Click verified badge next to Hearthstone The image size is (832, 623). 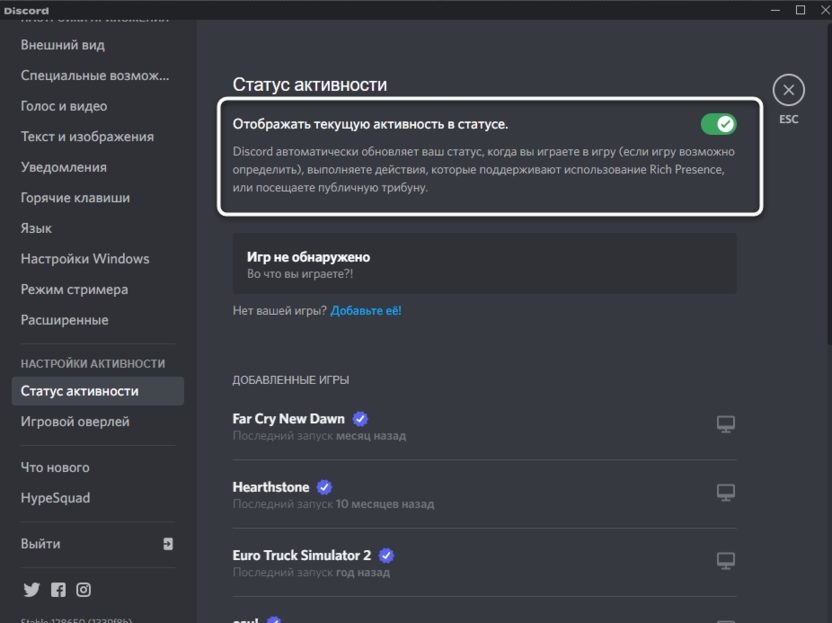(x=324, y=487)
